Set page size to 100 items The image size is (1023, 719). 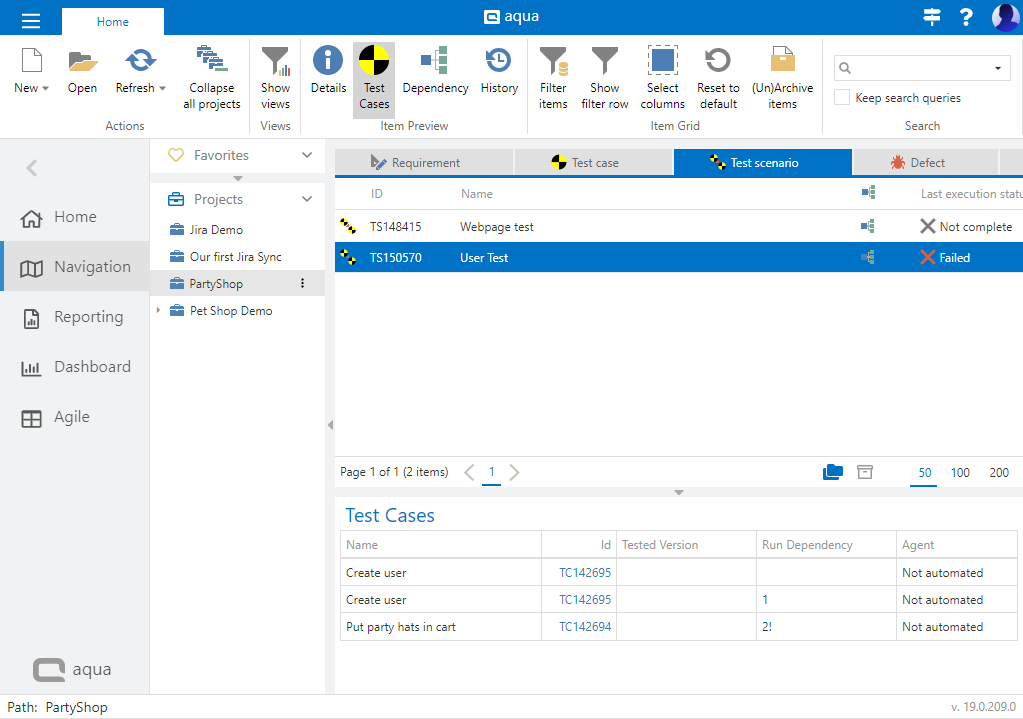pyautogui.click(x=960, y=473)
